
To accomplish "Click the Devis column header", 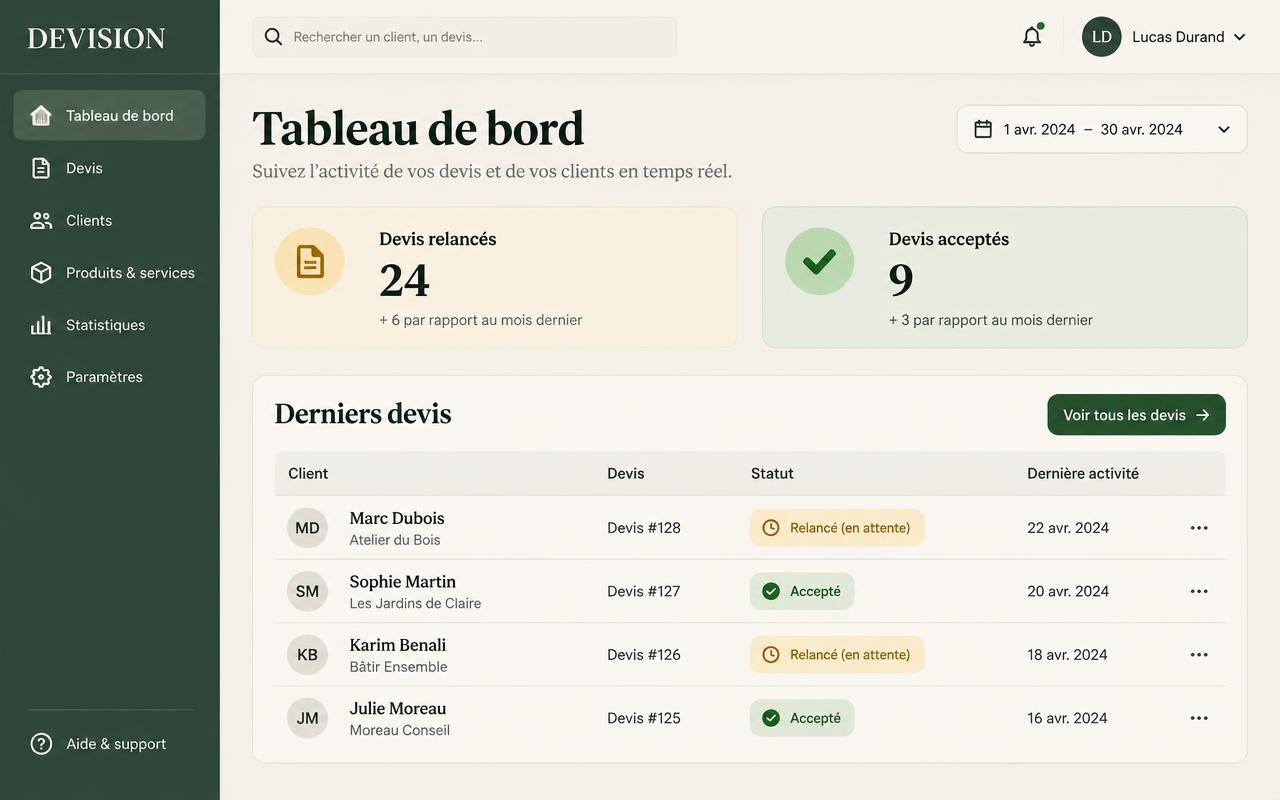I will coord(626,473).
